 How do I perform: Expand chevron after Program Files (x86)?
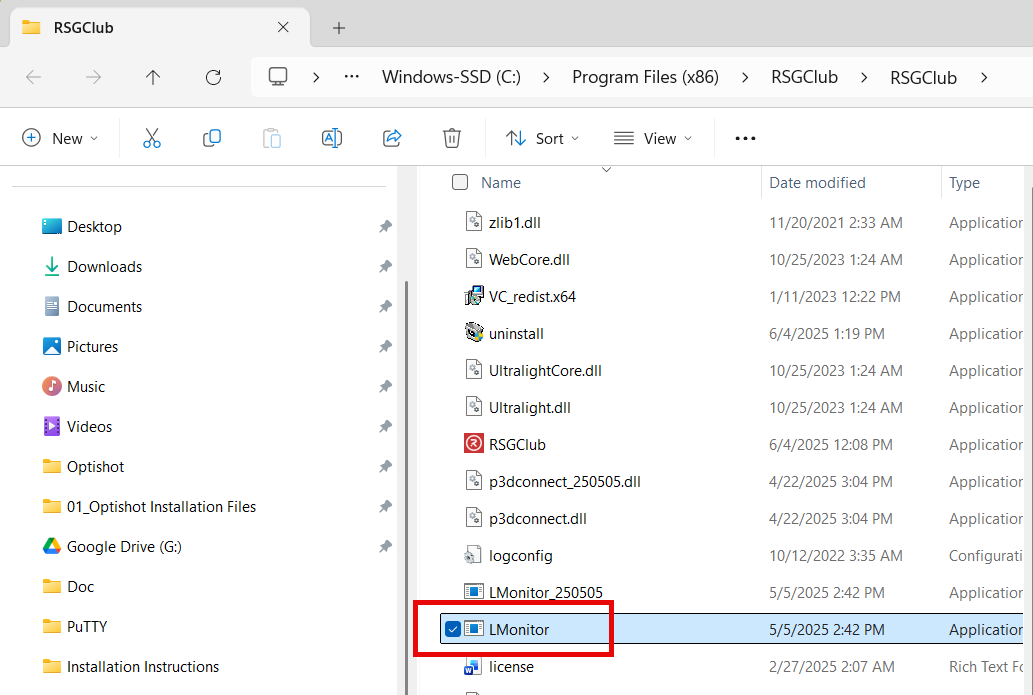tap(744, 78)
